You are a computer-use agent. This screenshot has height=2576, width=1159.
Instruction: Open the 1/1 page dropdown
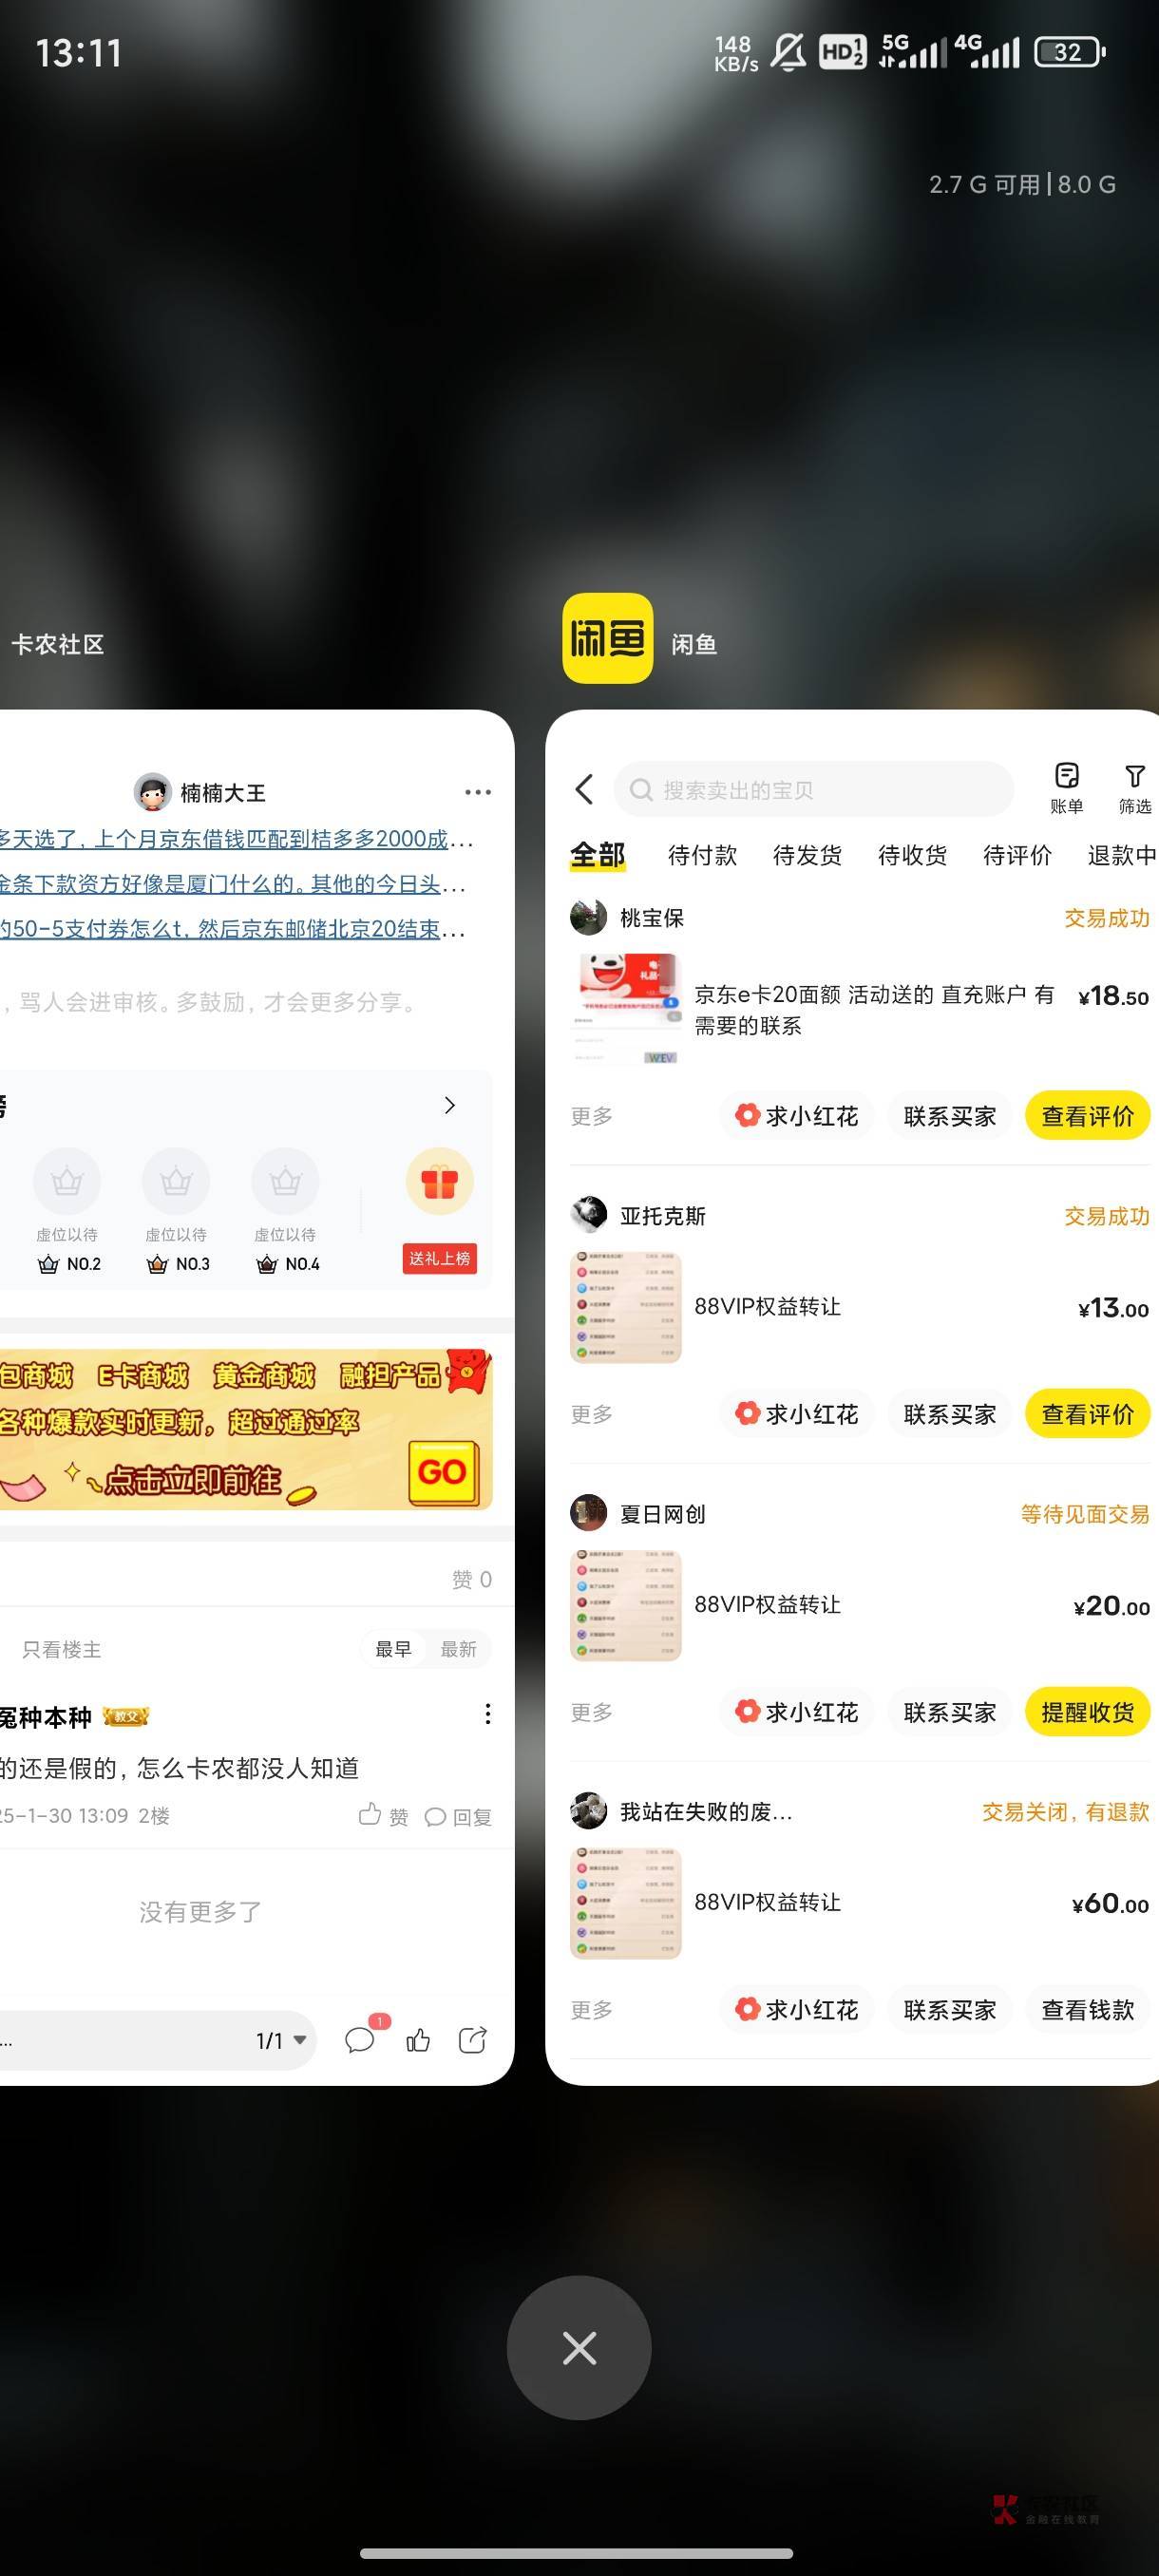point(281,2040)
